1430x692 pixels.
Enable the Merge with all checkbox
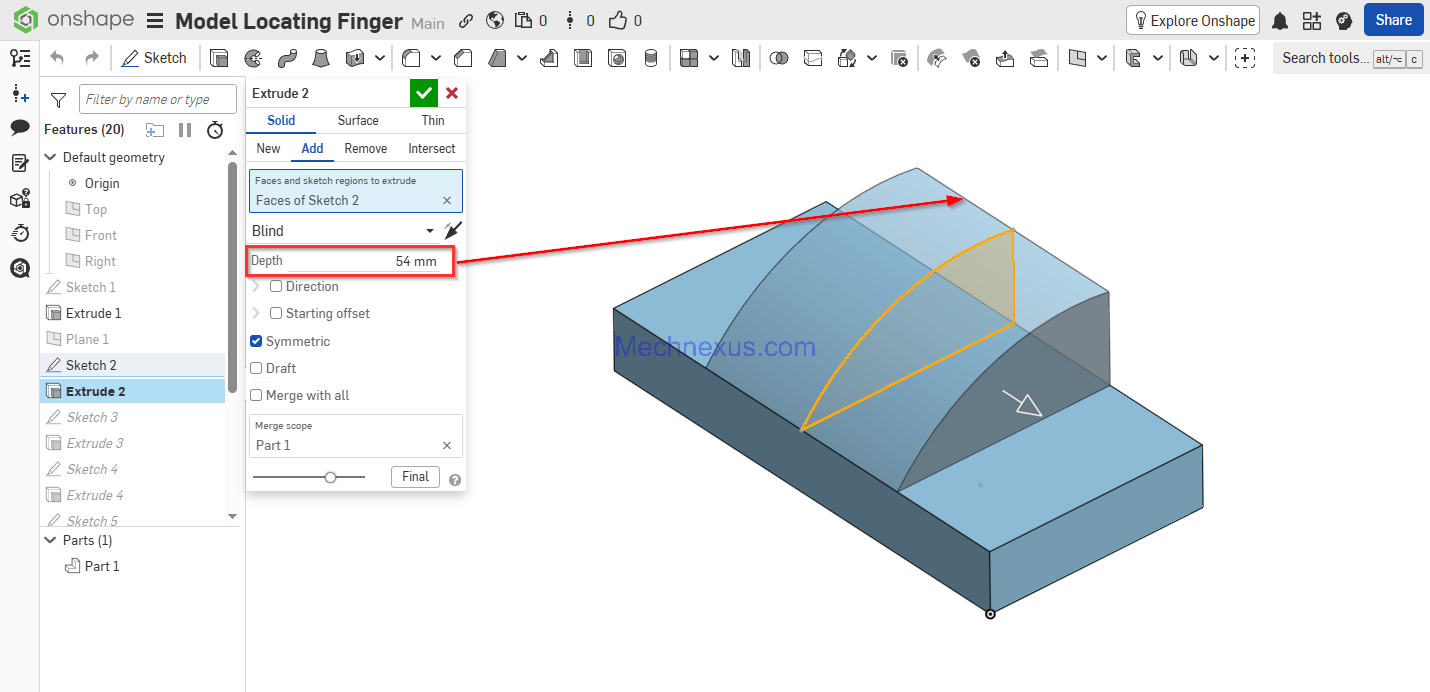point(256,395)
